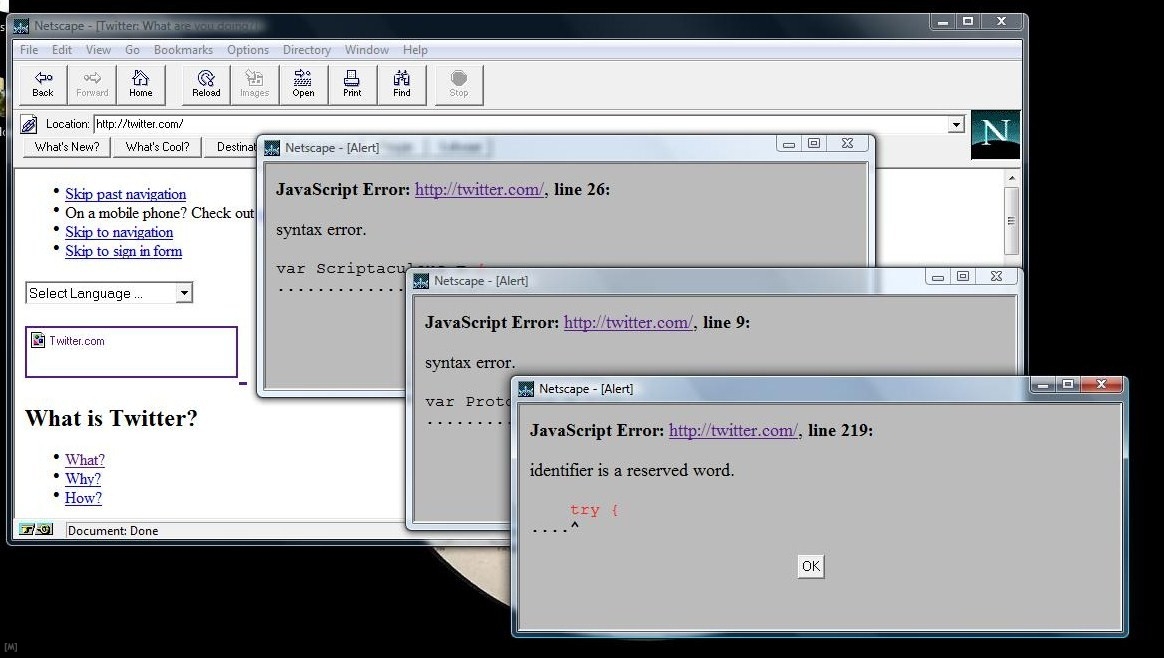The image size is (1164, 658).
Task: Click the twitter.com link in line 219 error
Action: [x=732, y=430]
